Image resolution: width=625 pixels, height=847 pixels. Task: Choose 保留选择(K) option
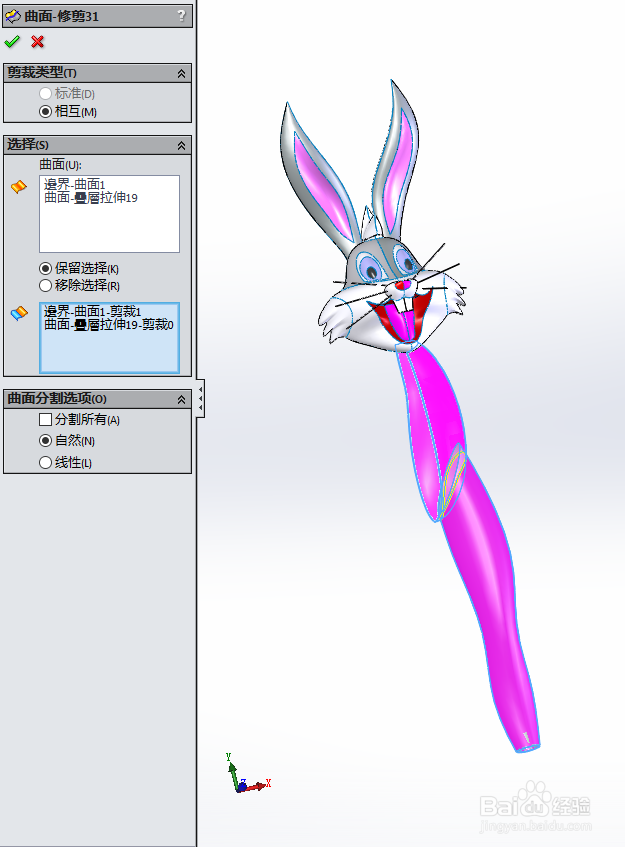(45, 268)
